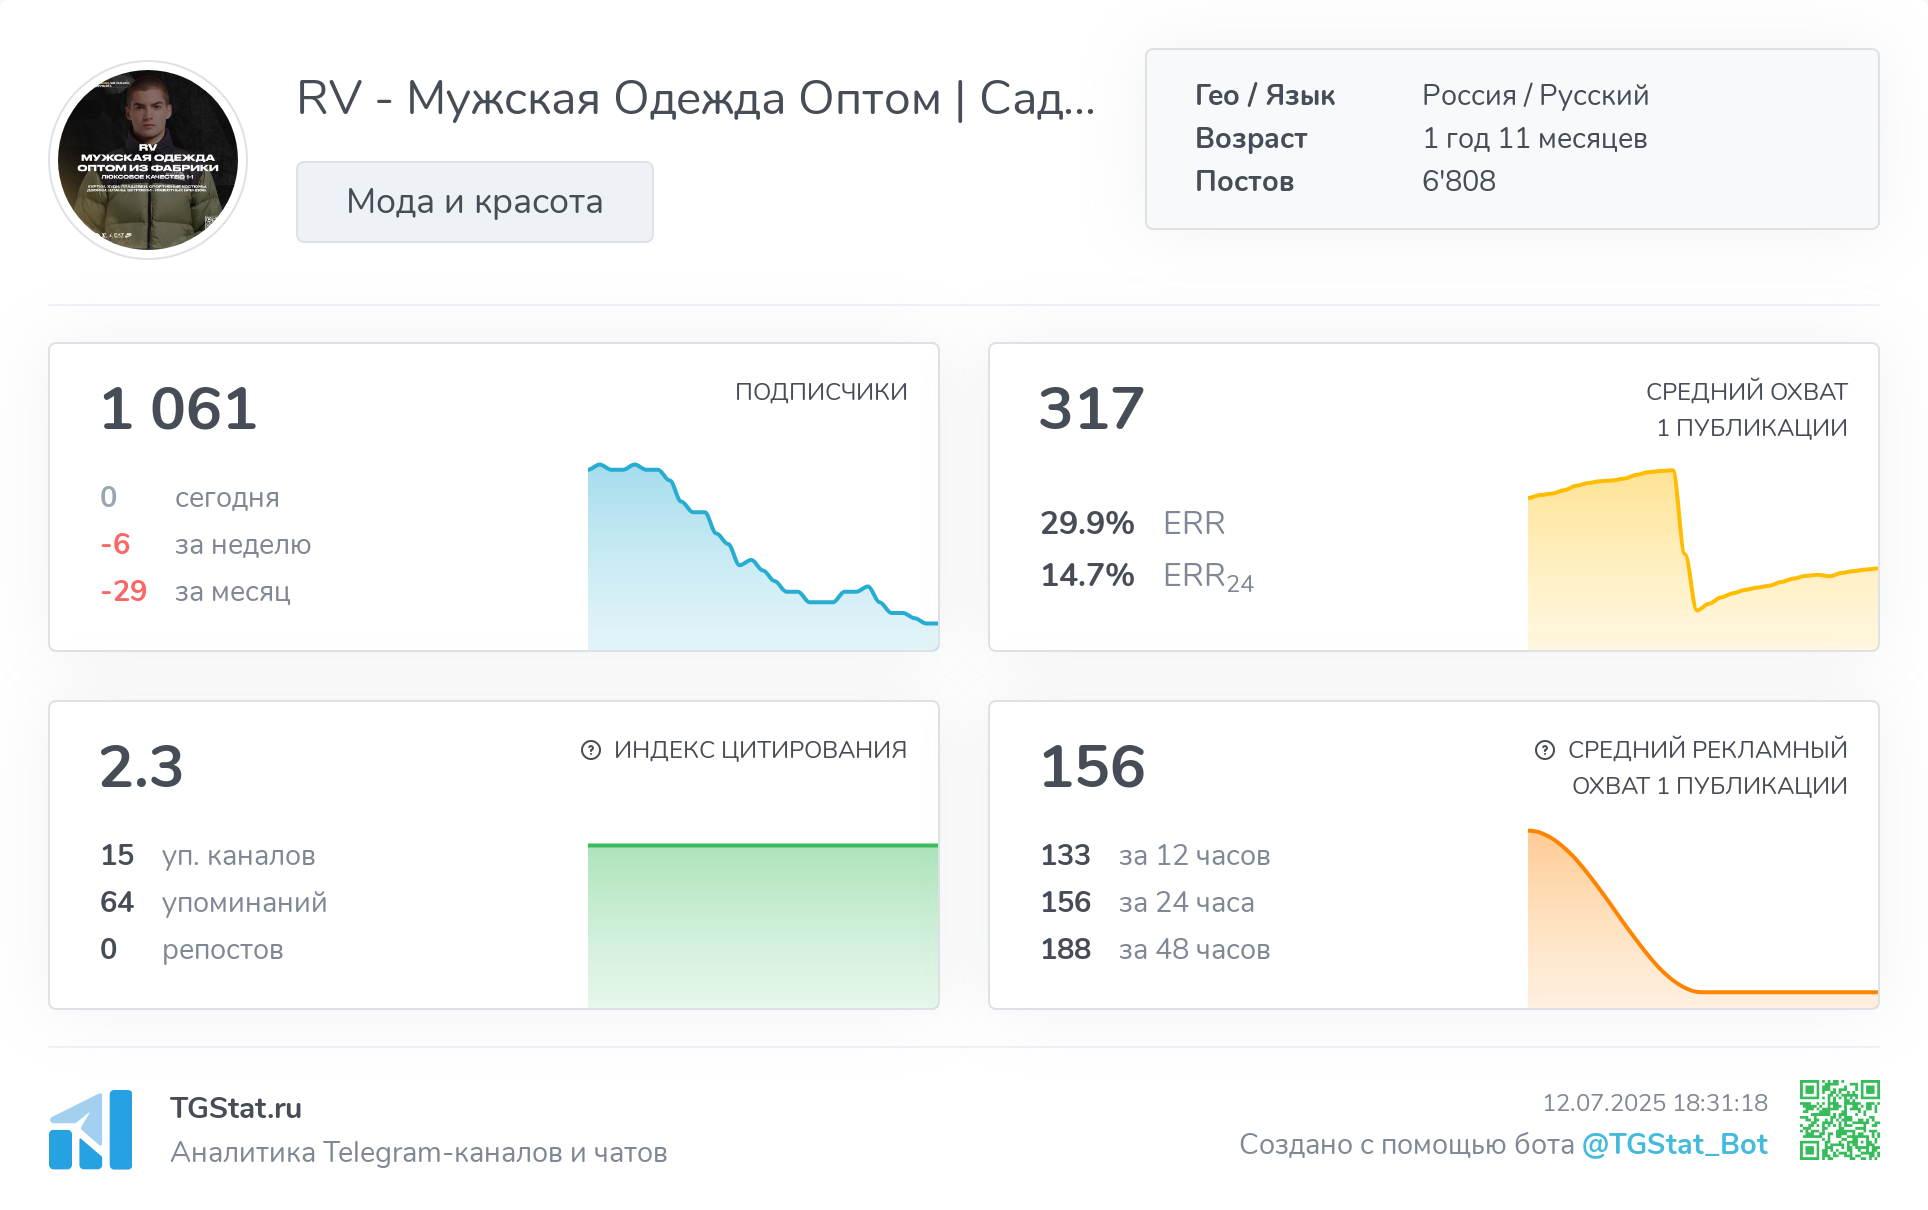Click the TGStat logo icon
This screenshot has height=1210, width=1928.
click(91, 1130)
